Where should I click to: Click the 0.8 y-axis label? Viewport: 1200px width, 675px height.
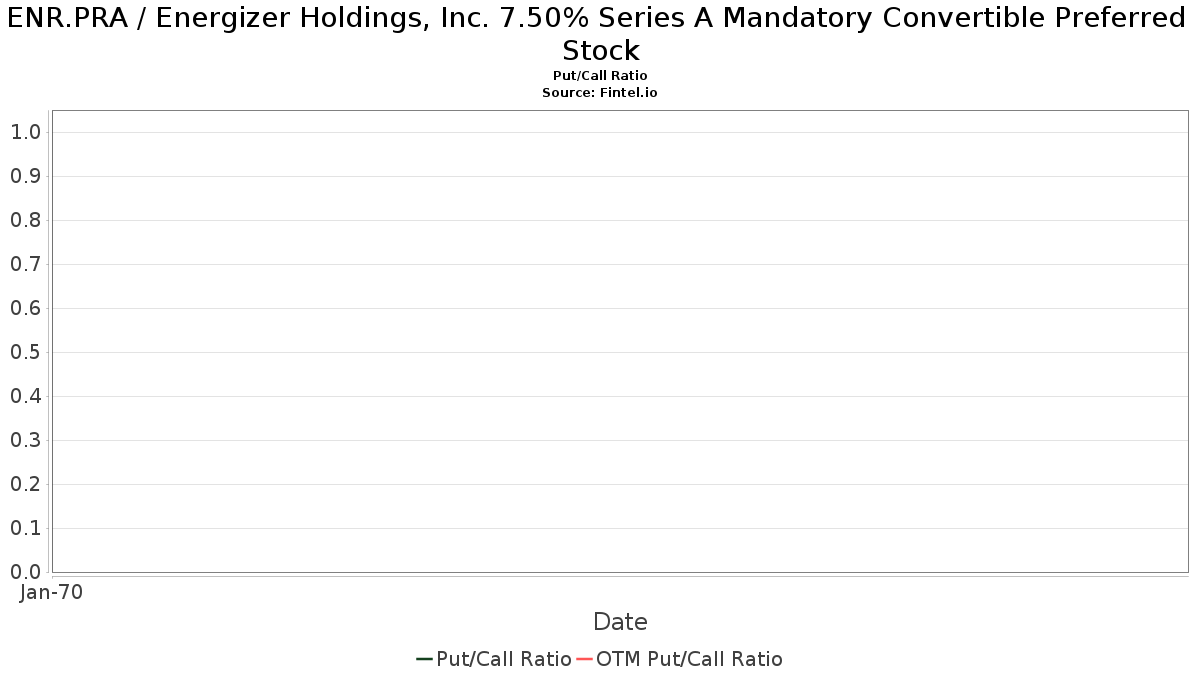tap(26, 220)
